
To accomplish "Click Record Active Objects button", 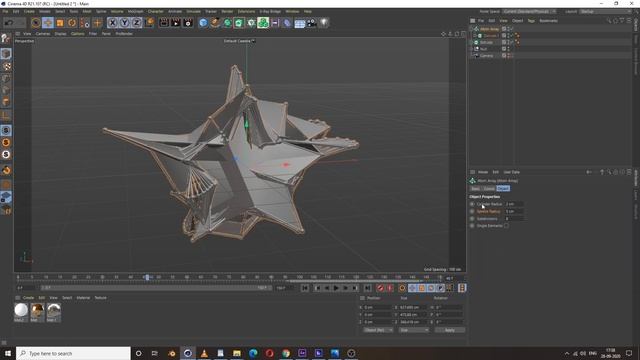I will coord(380,288).
